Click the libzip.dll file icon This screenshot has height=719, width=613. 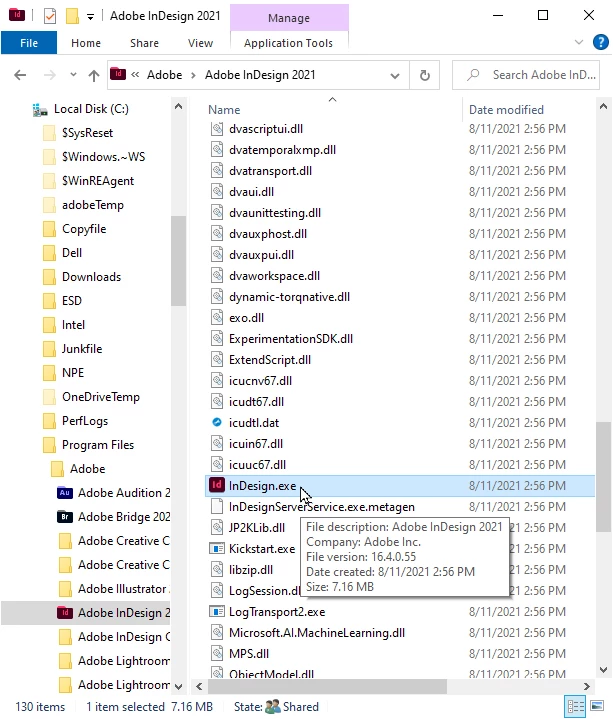pyautogui.click(x=217, y=569)
